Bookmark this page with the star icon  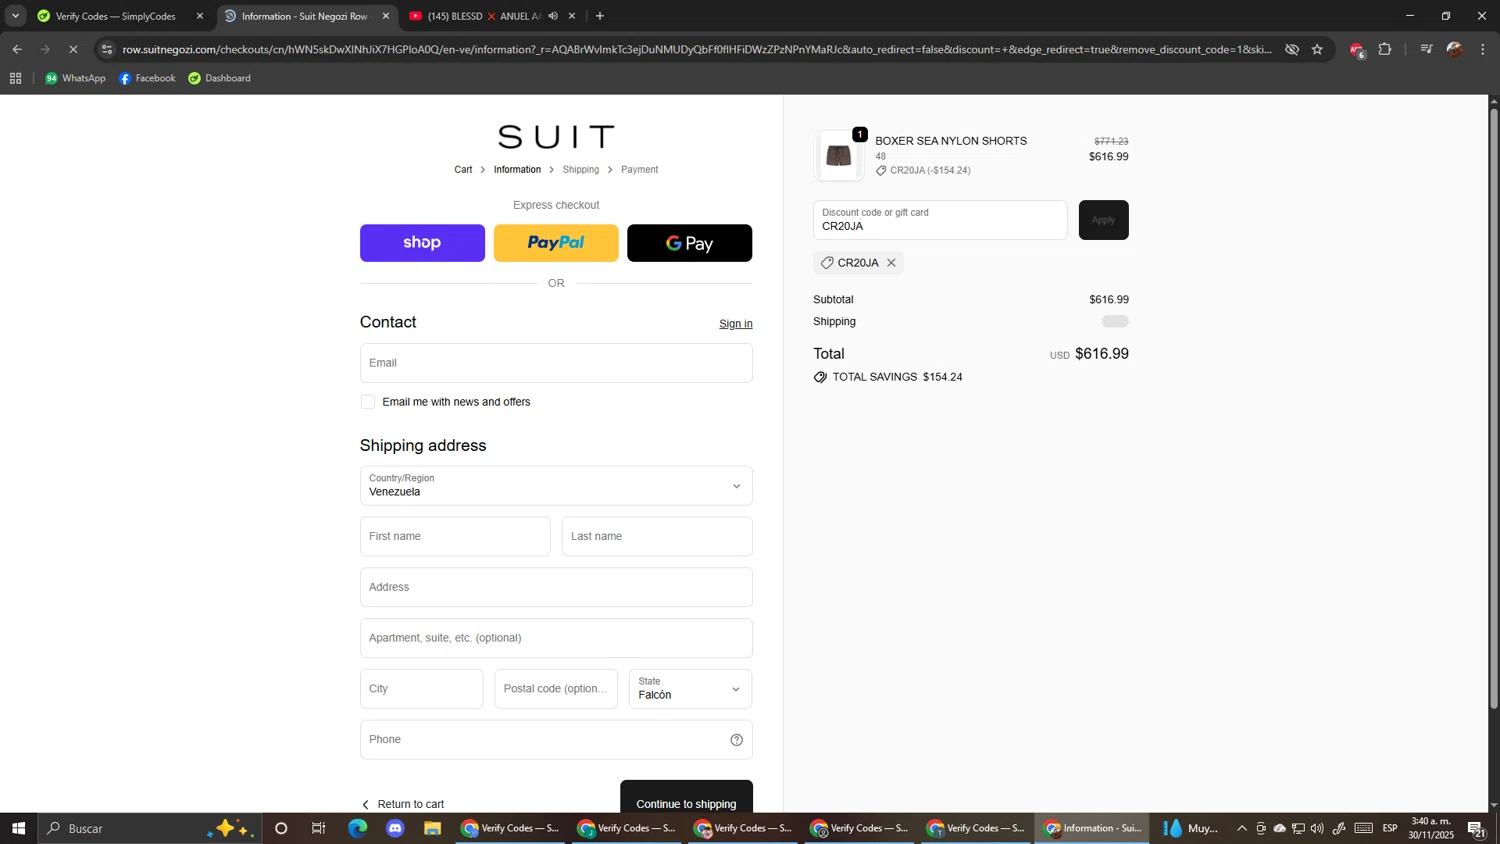1317,49
